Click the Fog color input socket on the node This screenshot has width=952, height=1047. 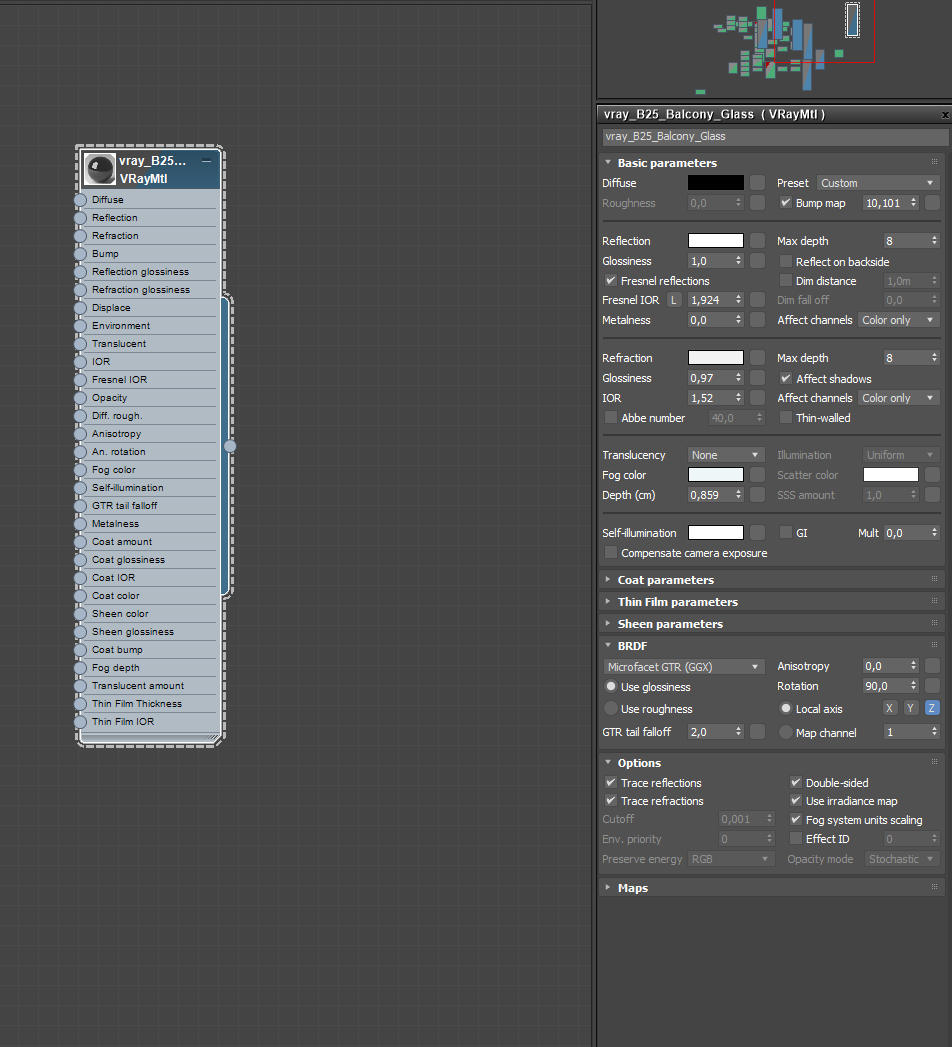tap(80, 470)
